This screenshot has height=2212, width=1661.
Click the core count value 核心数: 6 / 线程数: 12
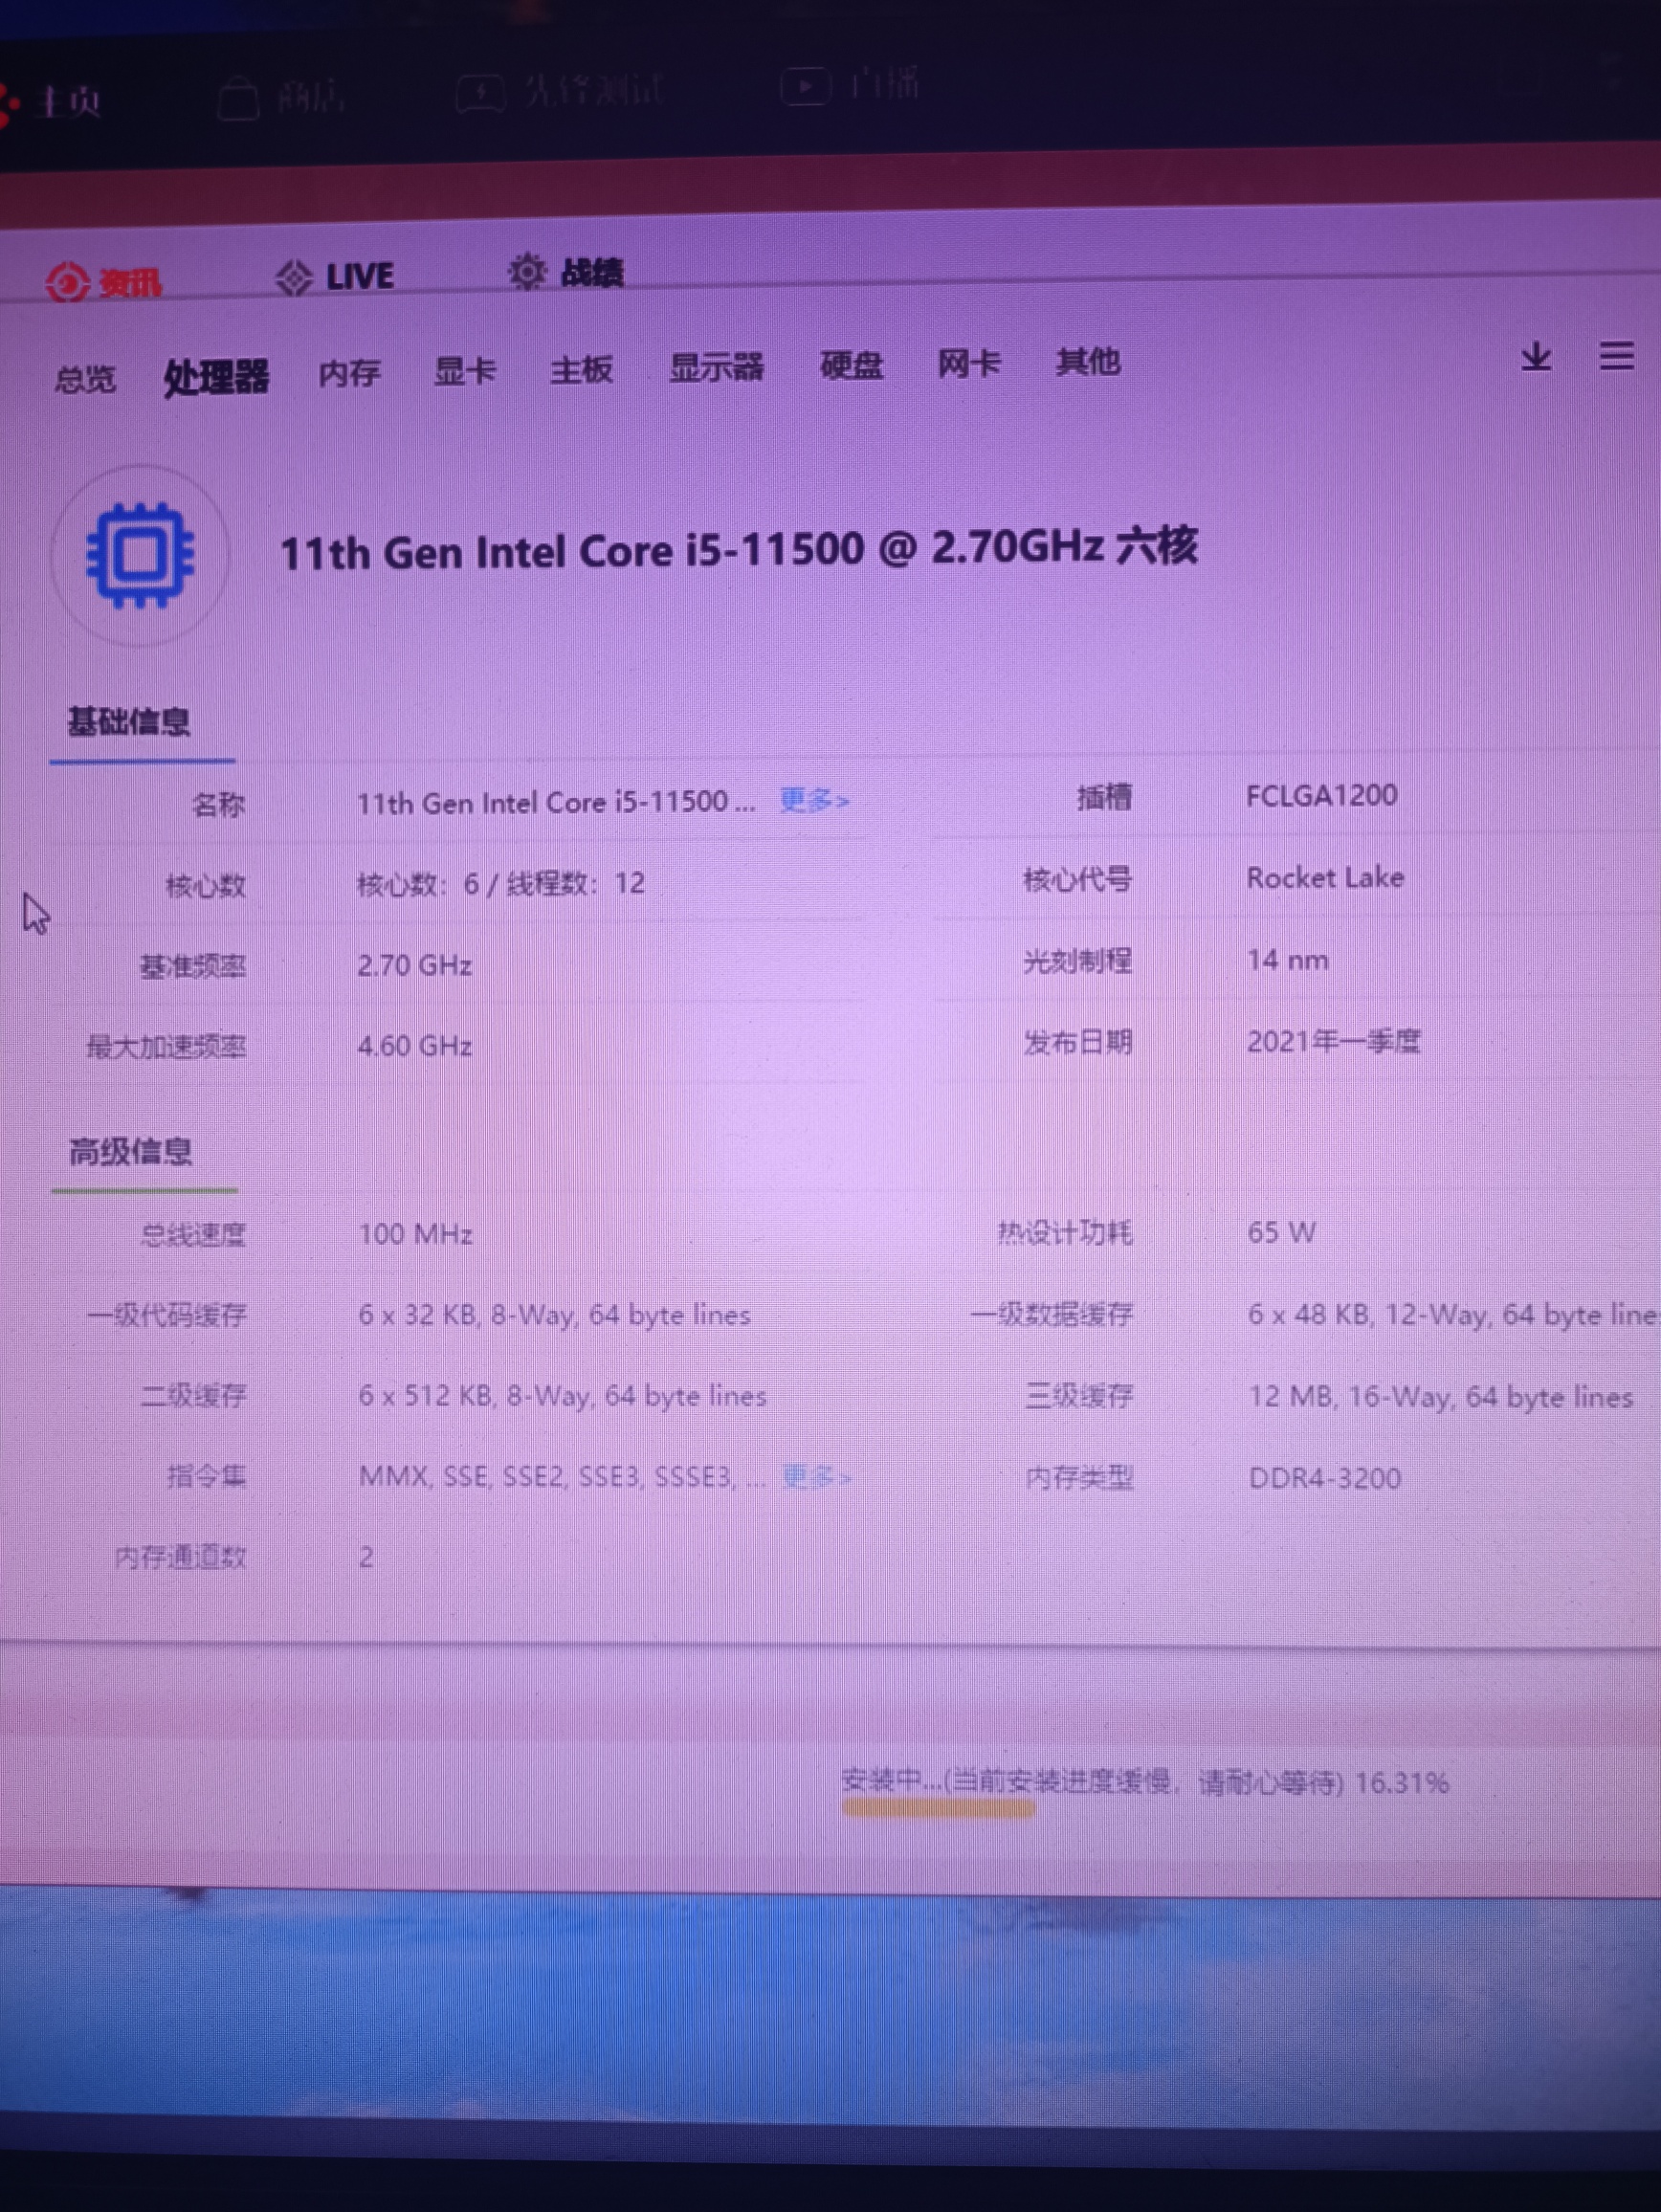(501, 883)
